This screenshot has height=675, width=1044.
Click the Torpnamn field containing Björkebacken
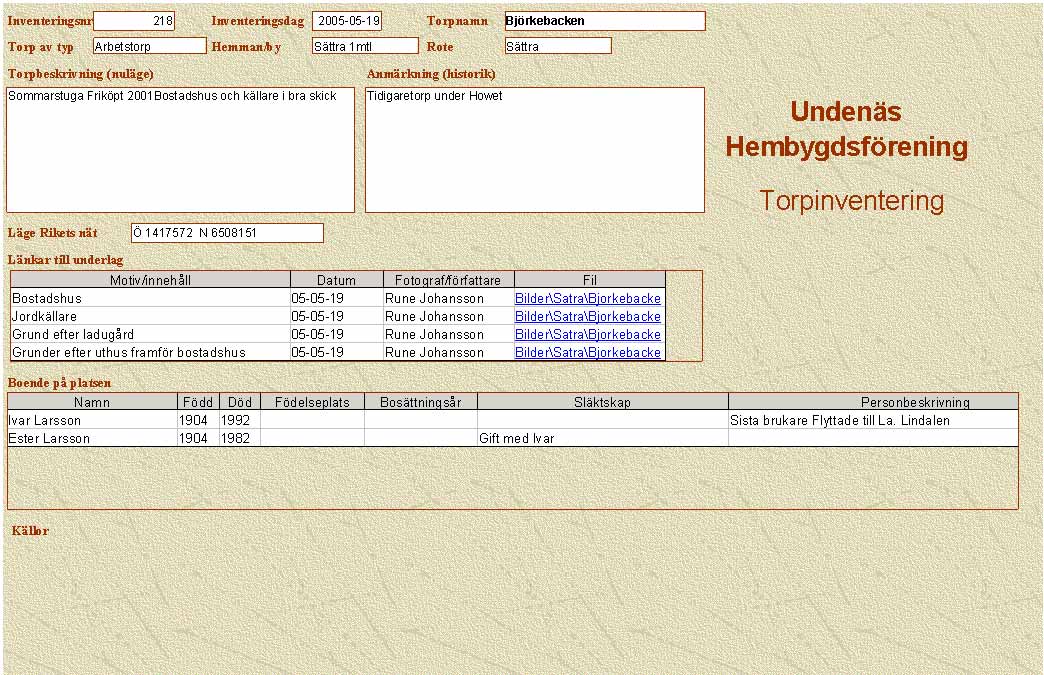point(604,21)
